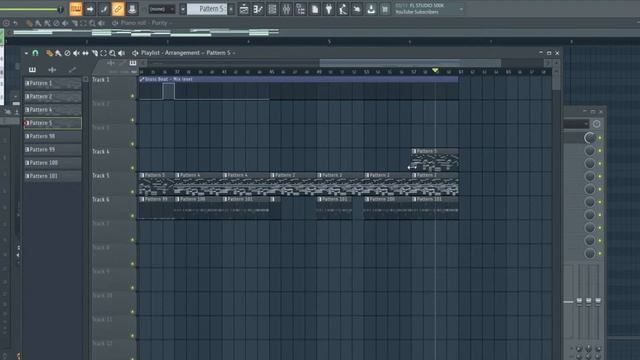Show automation clips with picker curve icon

(x=72, y=70)
